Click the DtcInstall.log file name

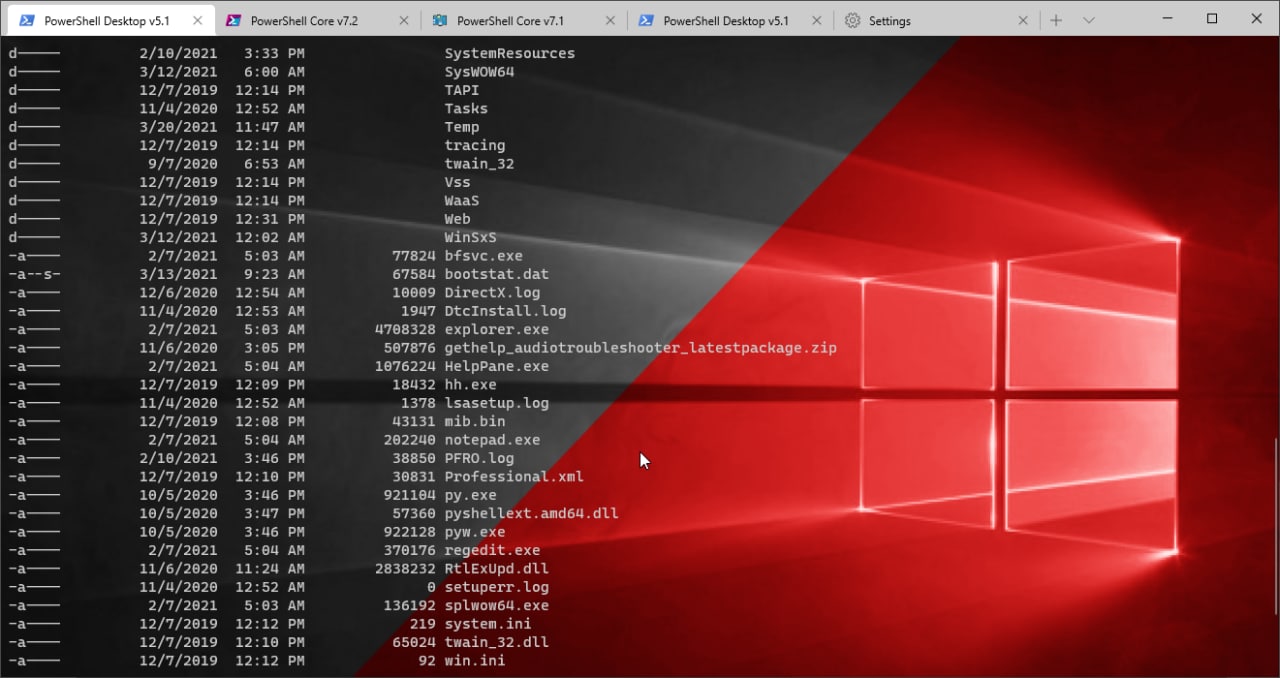pyautogui.click(x=505, y=311)
